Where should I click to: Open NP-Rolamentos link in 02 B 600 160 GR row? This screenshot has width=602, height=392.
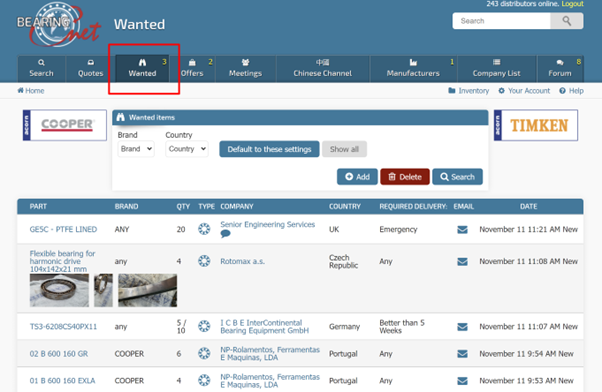[x=270, y=354]
